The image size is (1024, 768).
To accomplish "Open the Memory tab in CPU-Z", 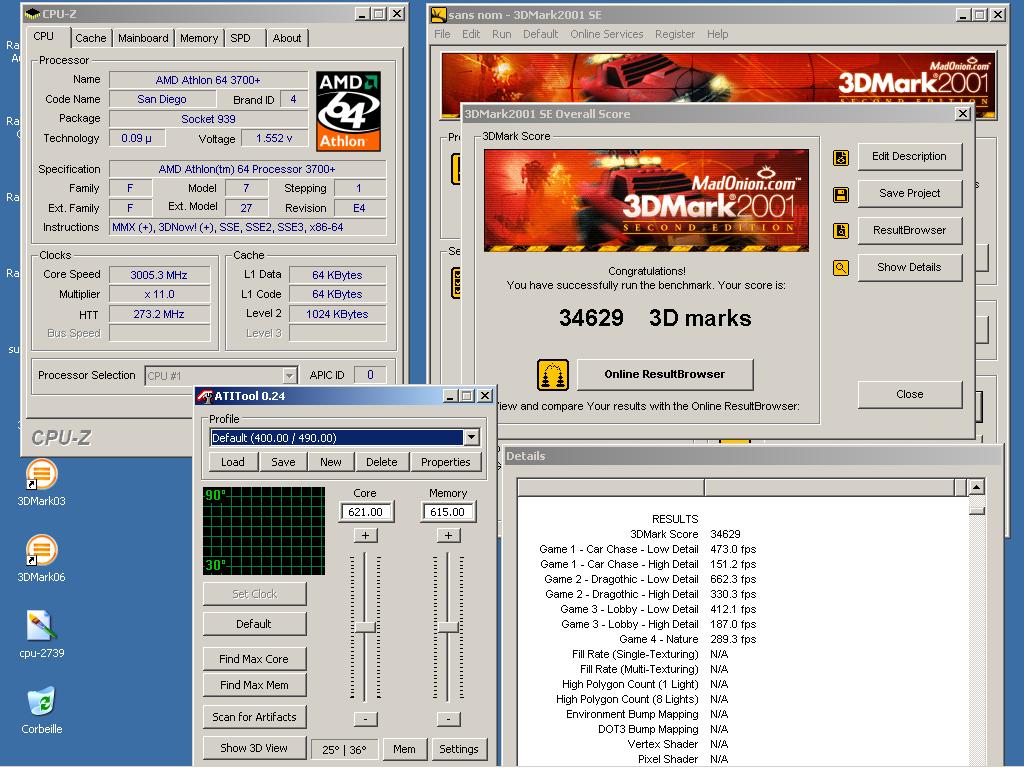I will click(199, 38).
